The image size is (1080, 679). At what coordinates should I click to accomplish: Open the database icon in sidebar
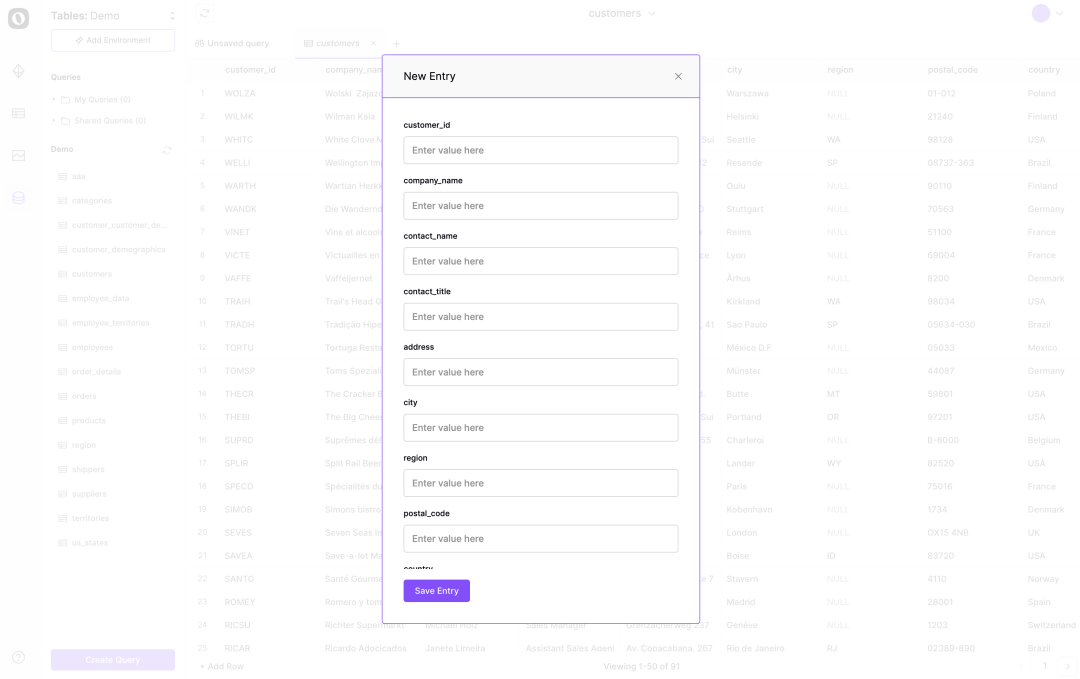click(18, 198)
